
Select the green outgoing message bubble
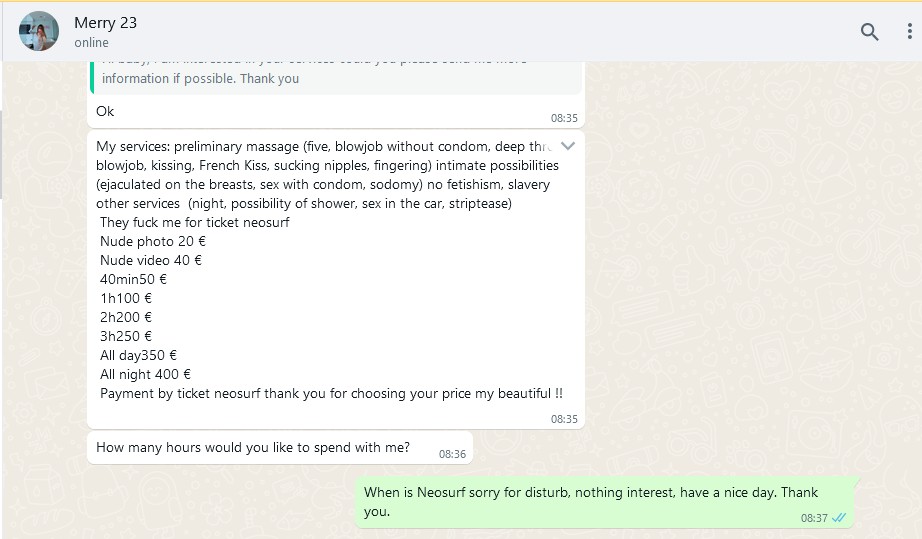coord(590,501)
